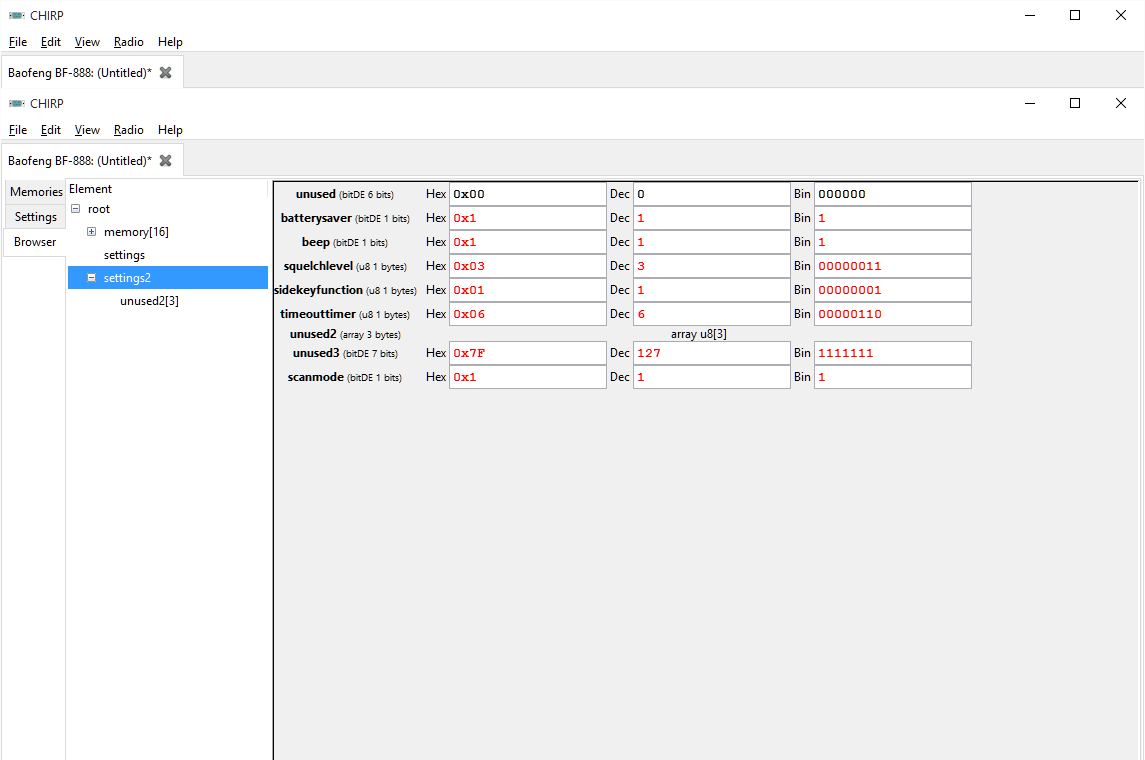Open the Radio menu in the background CHIRP window
1145x760 pixels.
coord(129,42)
